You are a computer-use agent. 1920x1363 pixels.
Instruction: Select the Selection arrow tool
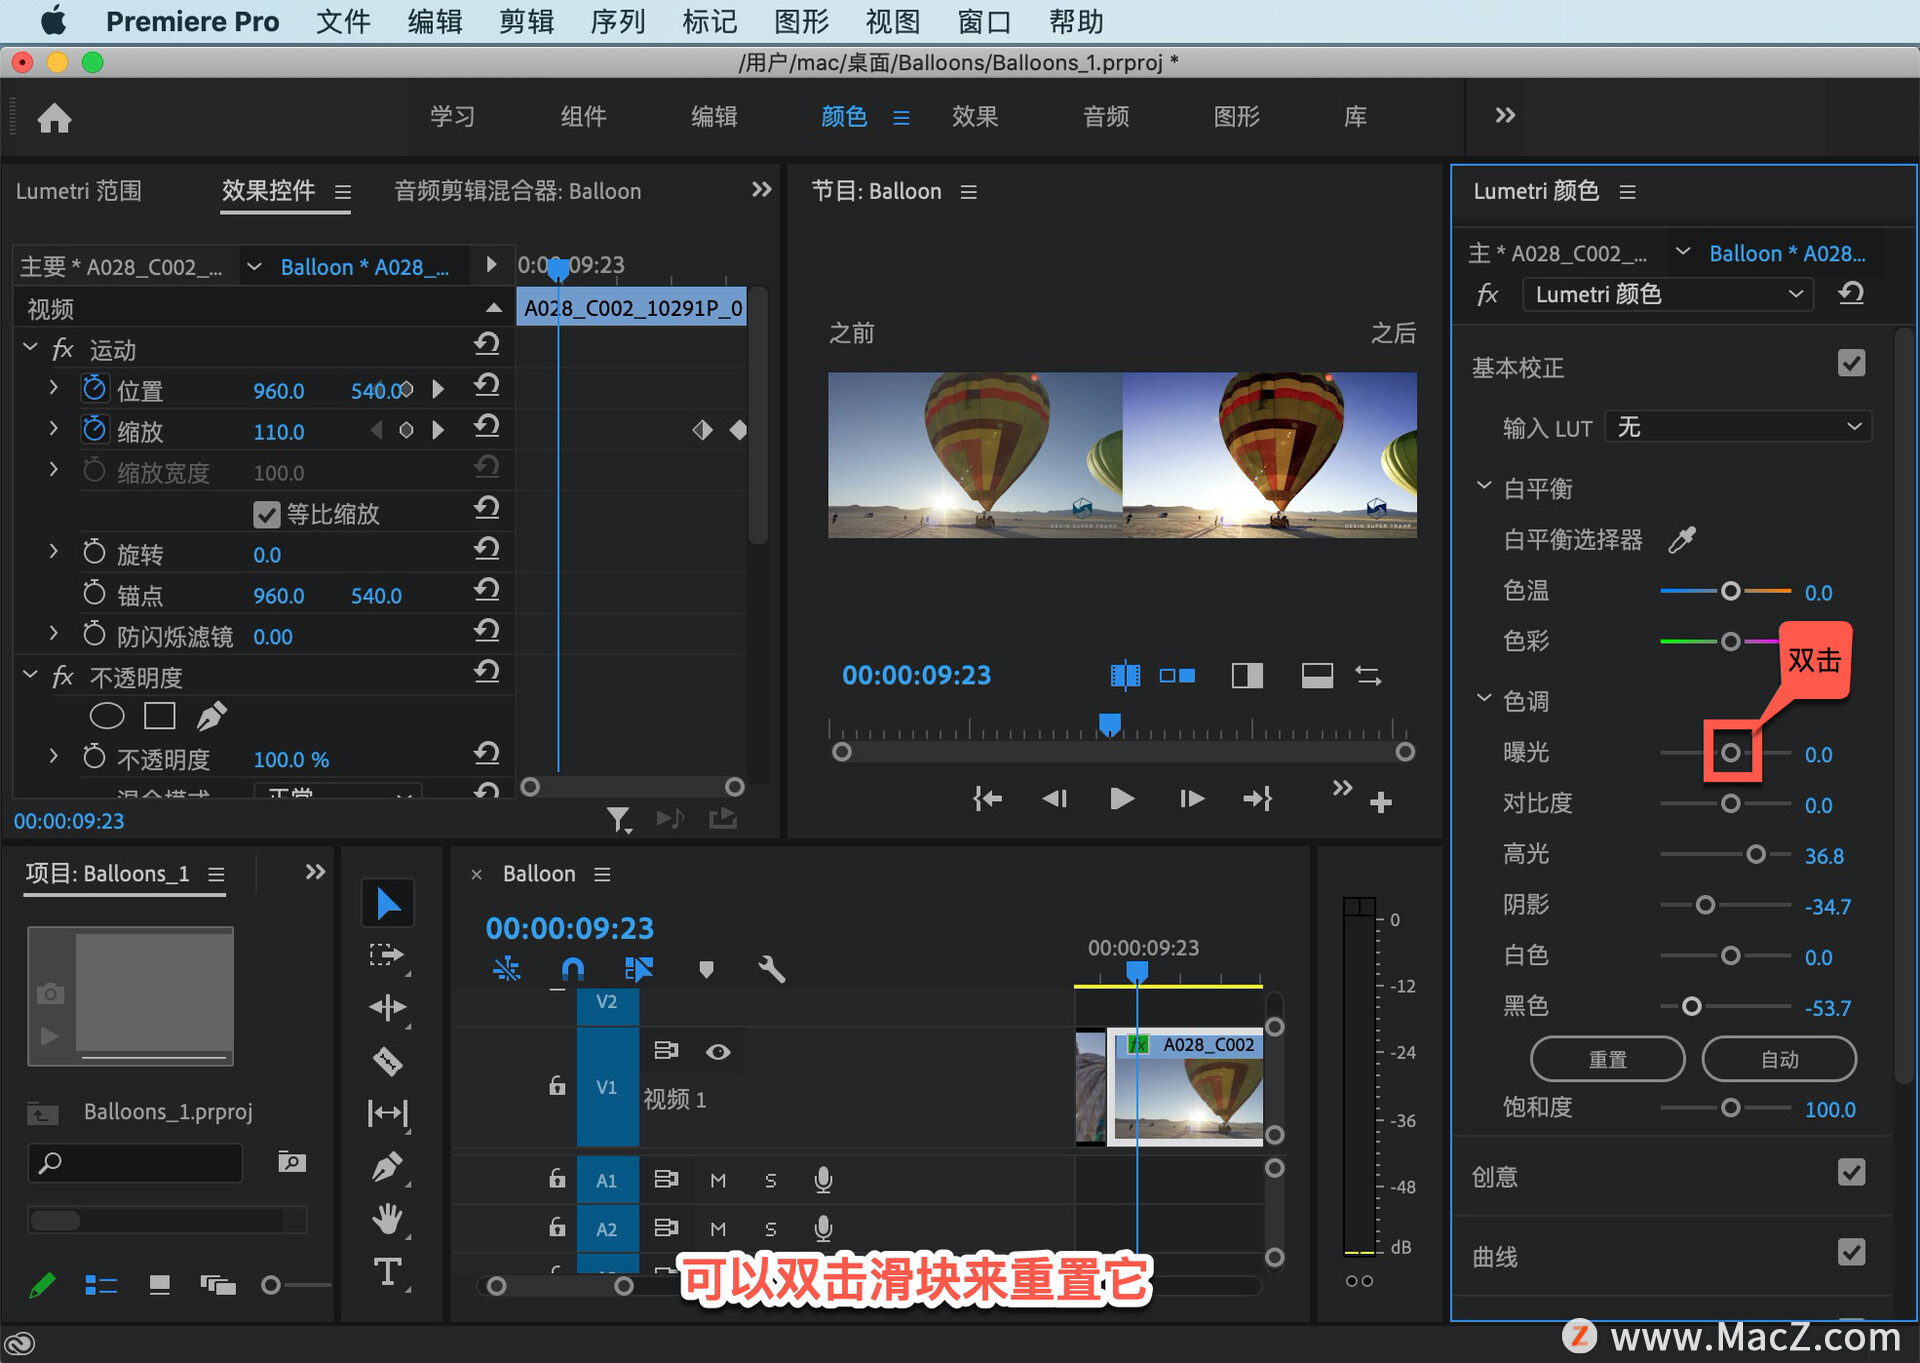[x=387, y=903]
